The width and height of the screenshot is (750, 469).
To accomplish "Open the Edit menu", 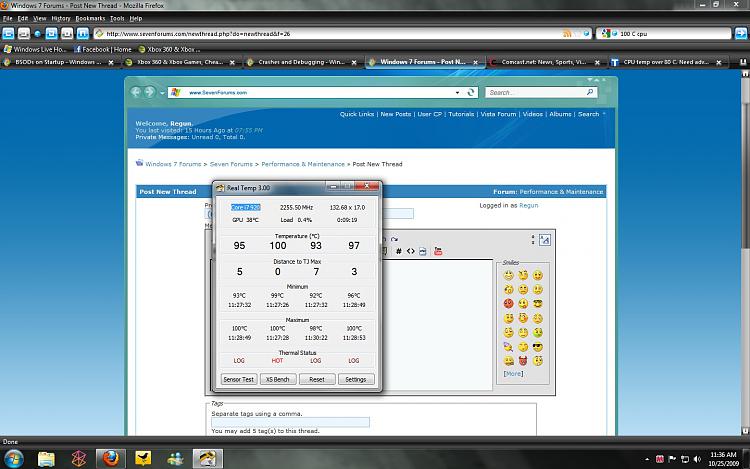I will point(22,19).
